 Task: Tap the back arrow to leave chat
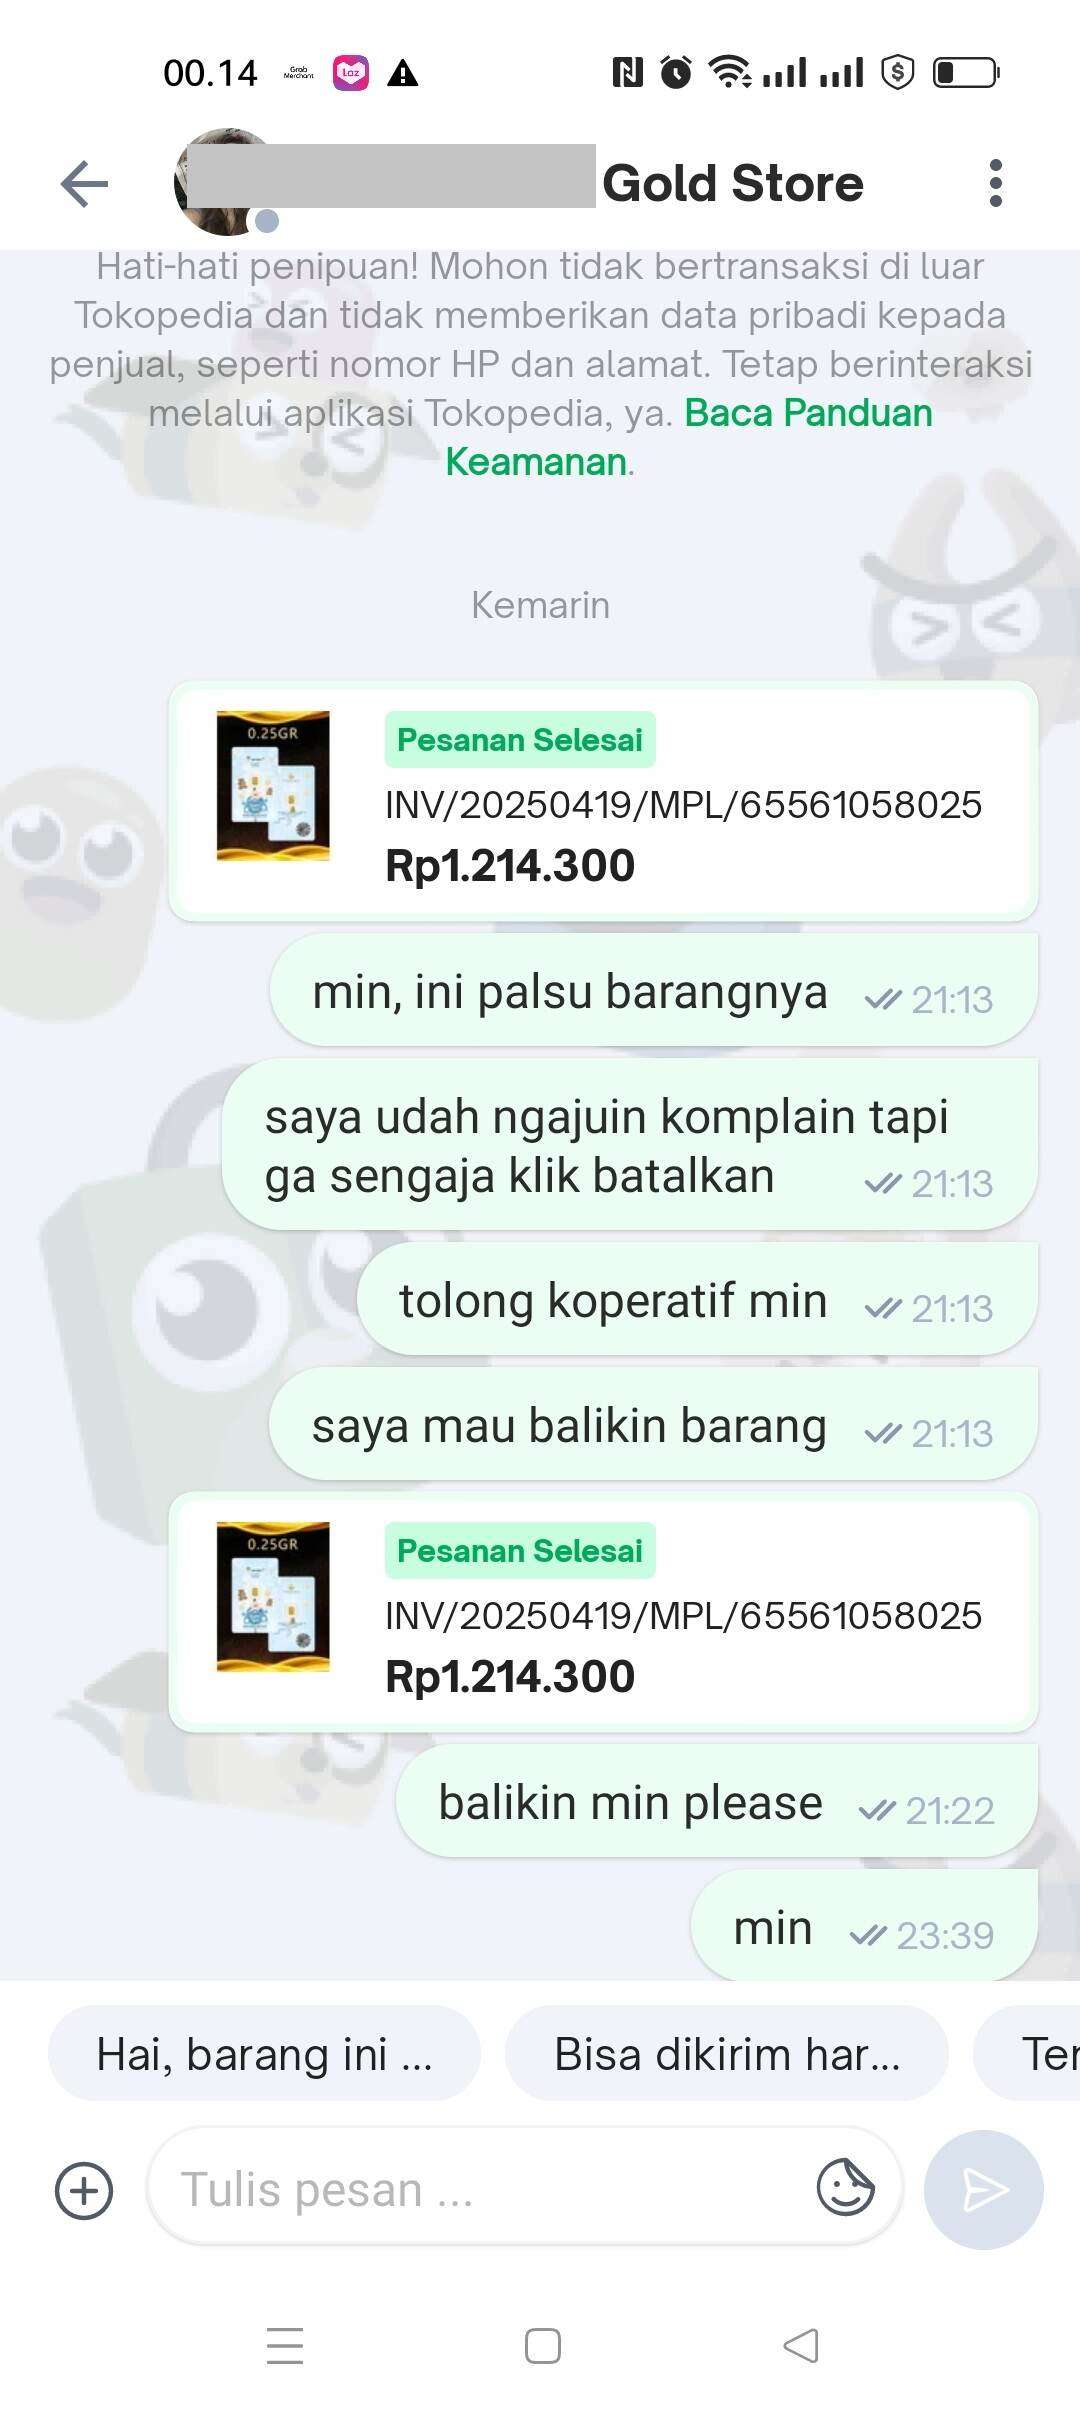point(84,184)
